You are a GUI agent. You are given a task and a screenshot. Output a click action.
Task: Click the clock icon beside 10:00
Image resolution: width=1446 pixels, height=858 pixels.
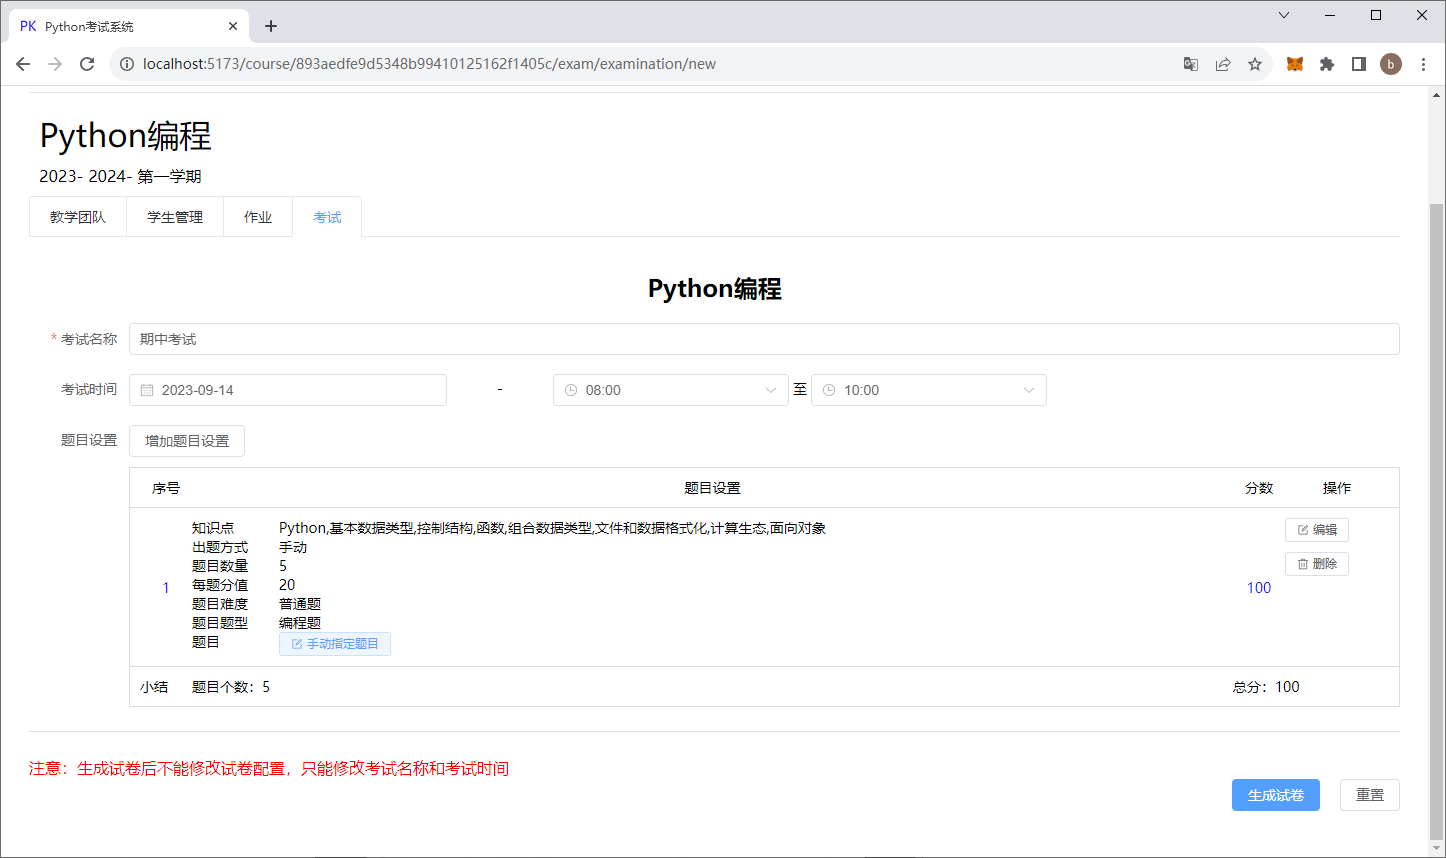[x=829, y=390]
